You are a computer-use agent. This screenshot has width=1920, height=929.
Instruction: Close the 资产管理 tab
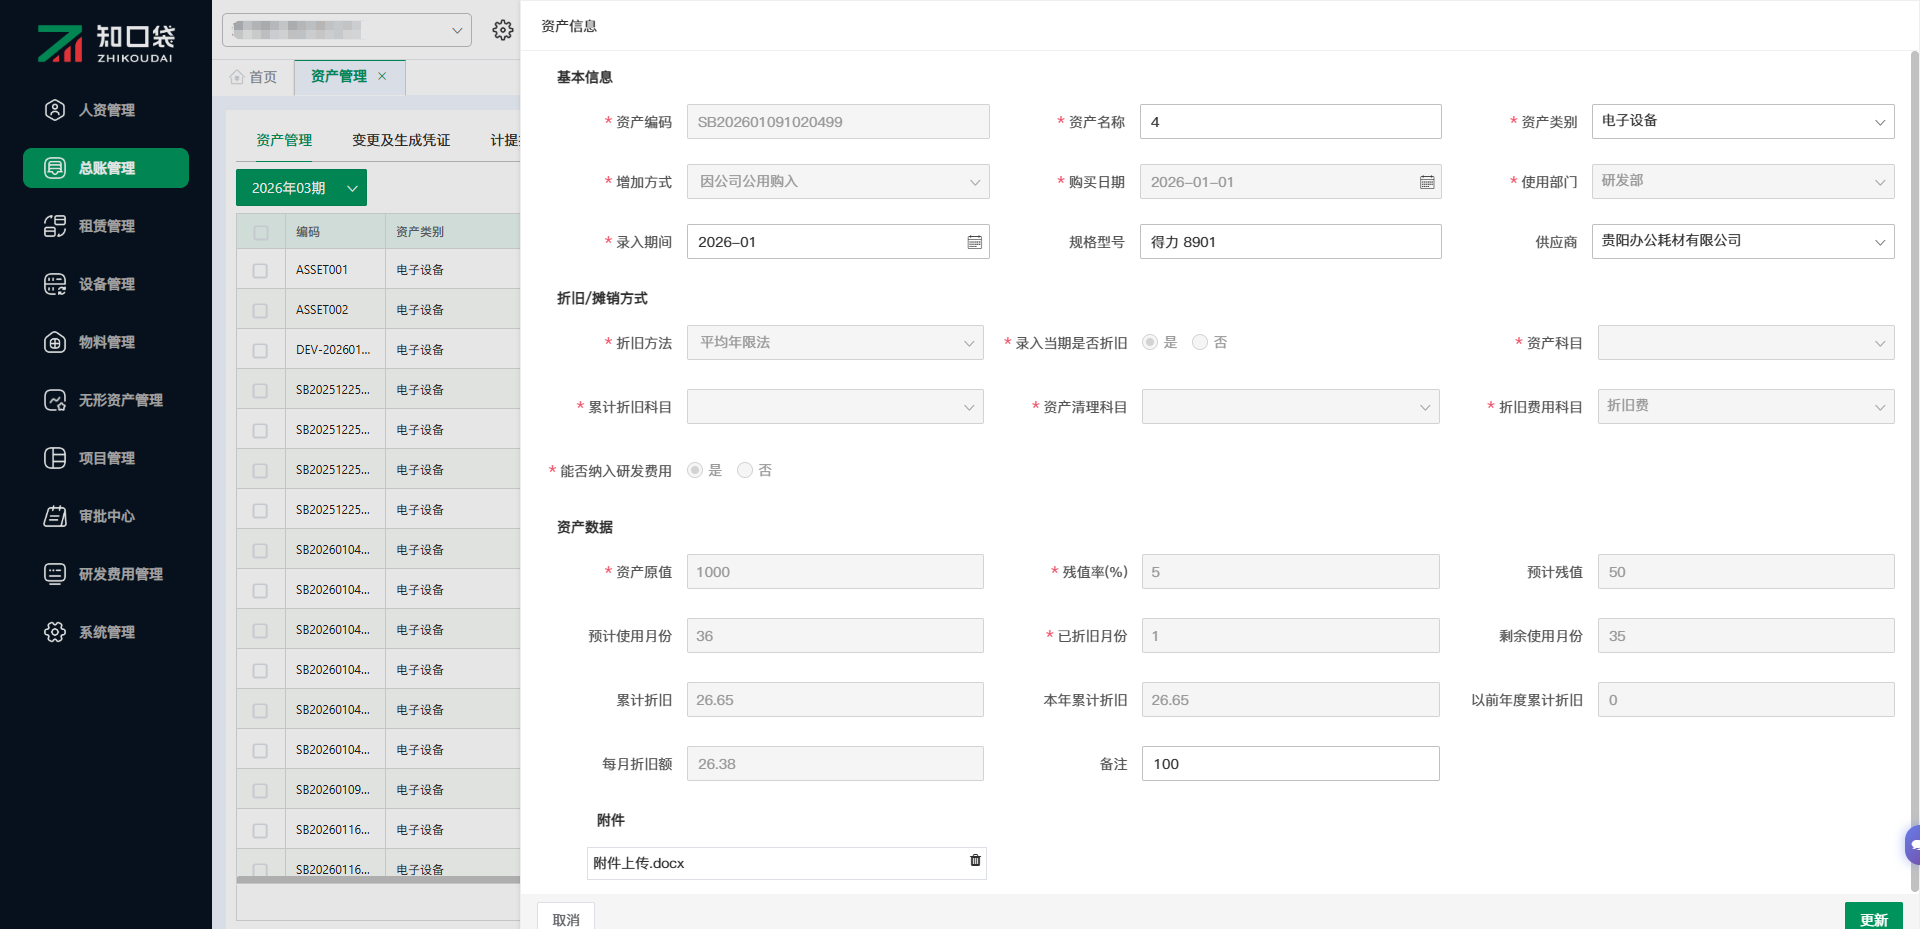382,76
